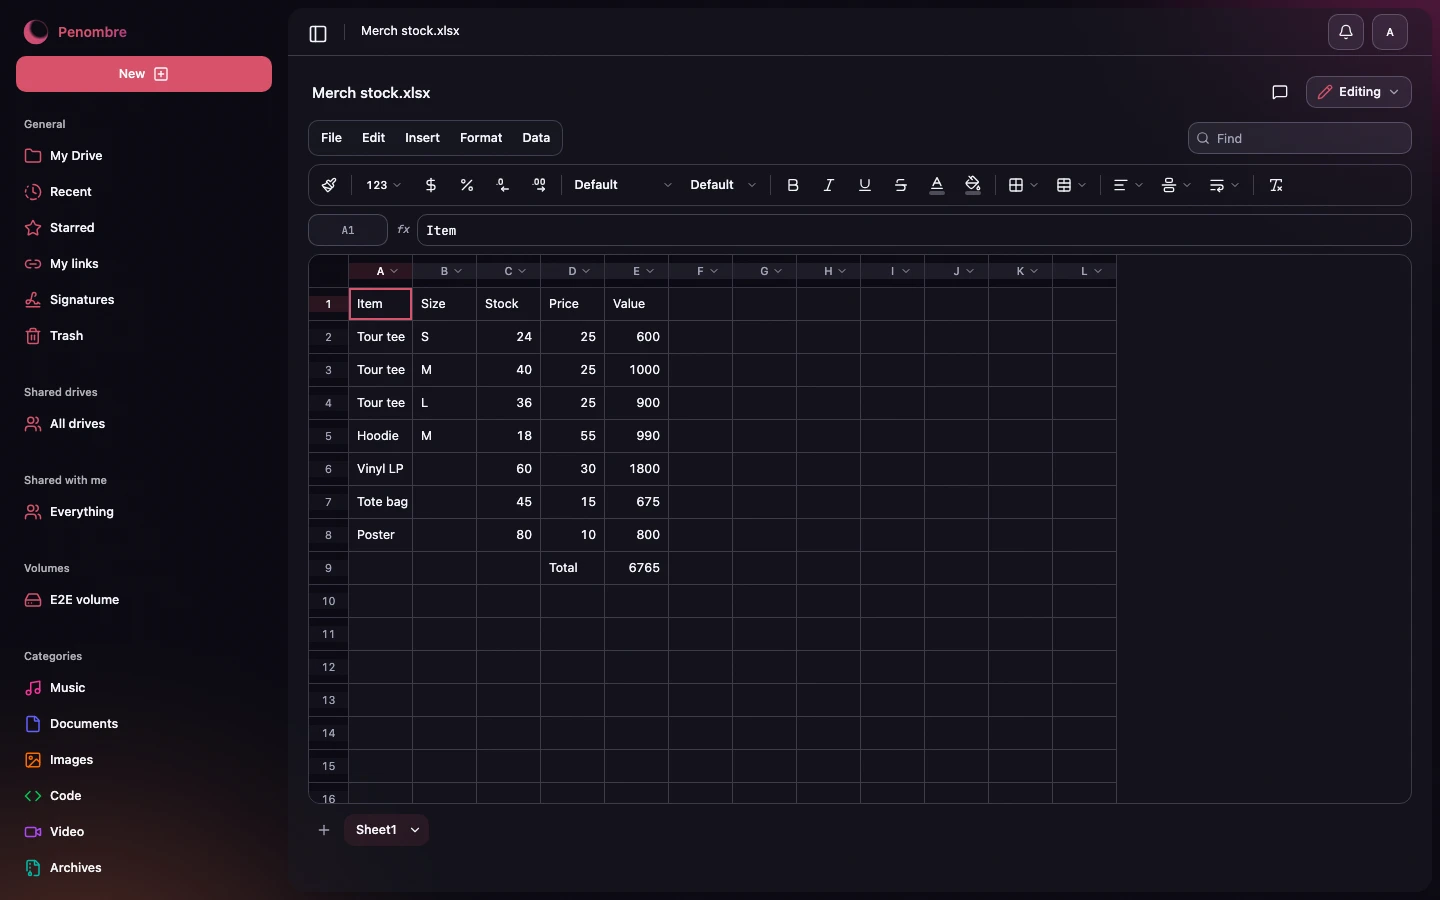Toggle bold formatting
This screenshot has width=1440, height=900.
(x=793, y=185)
